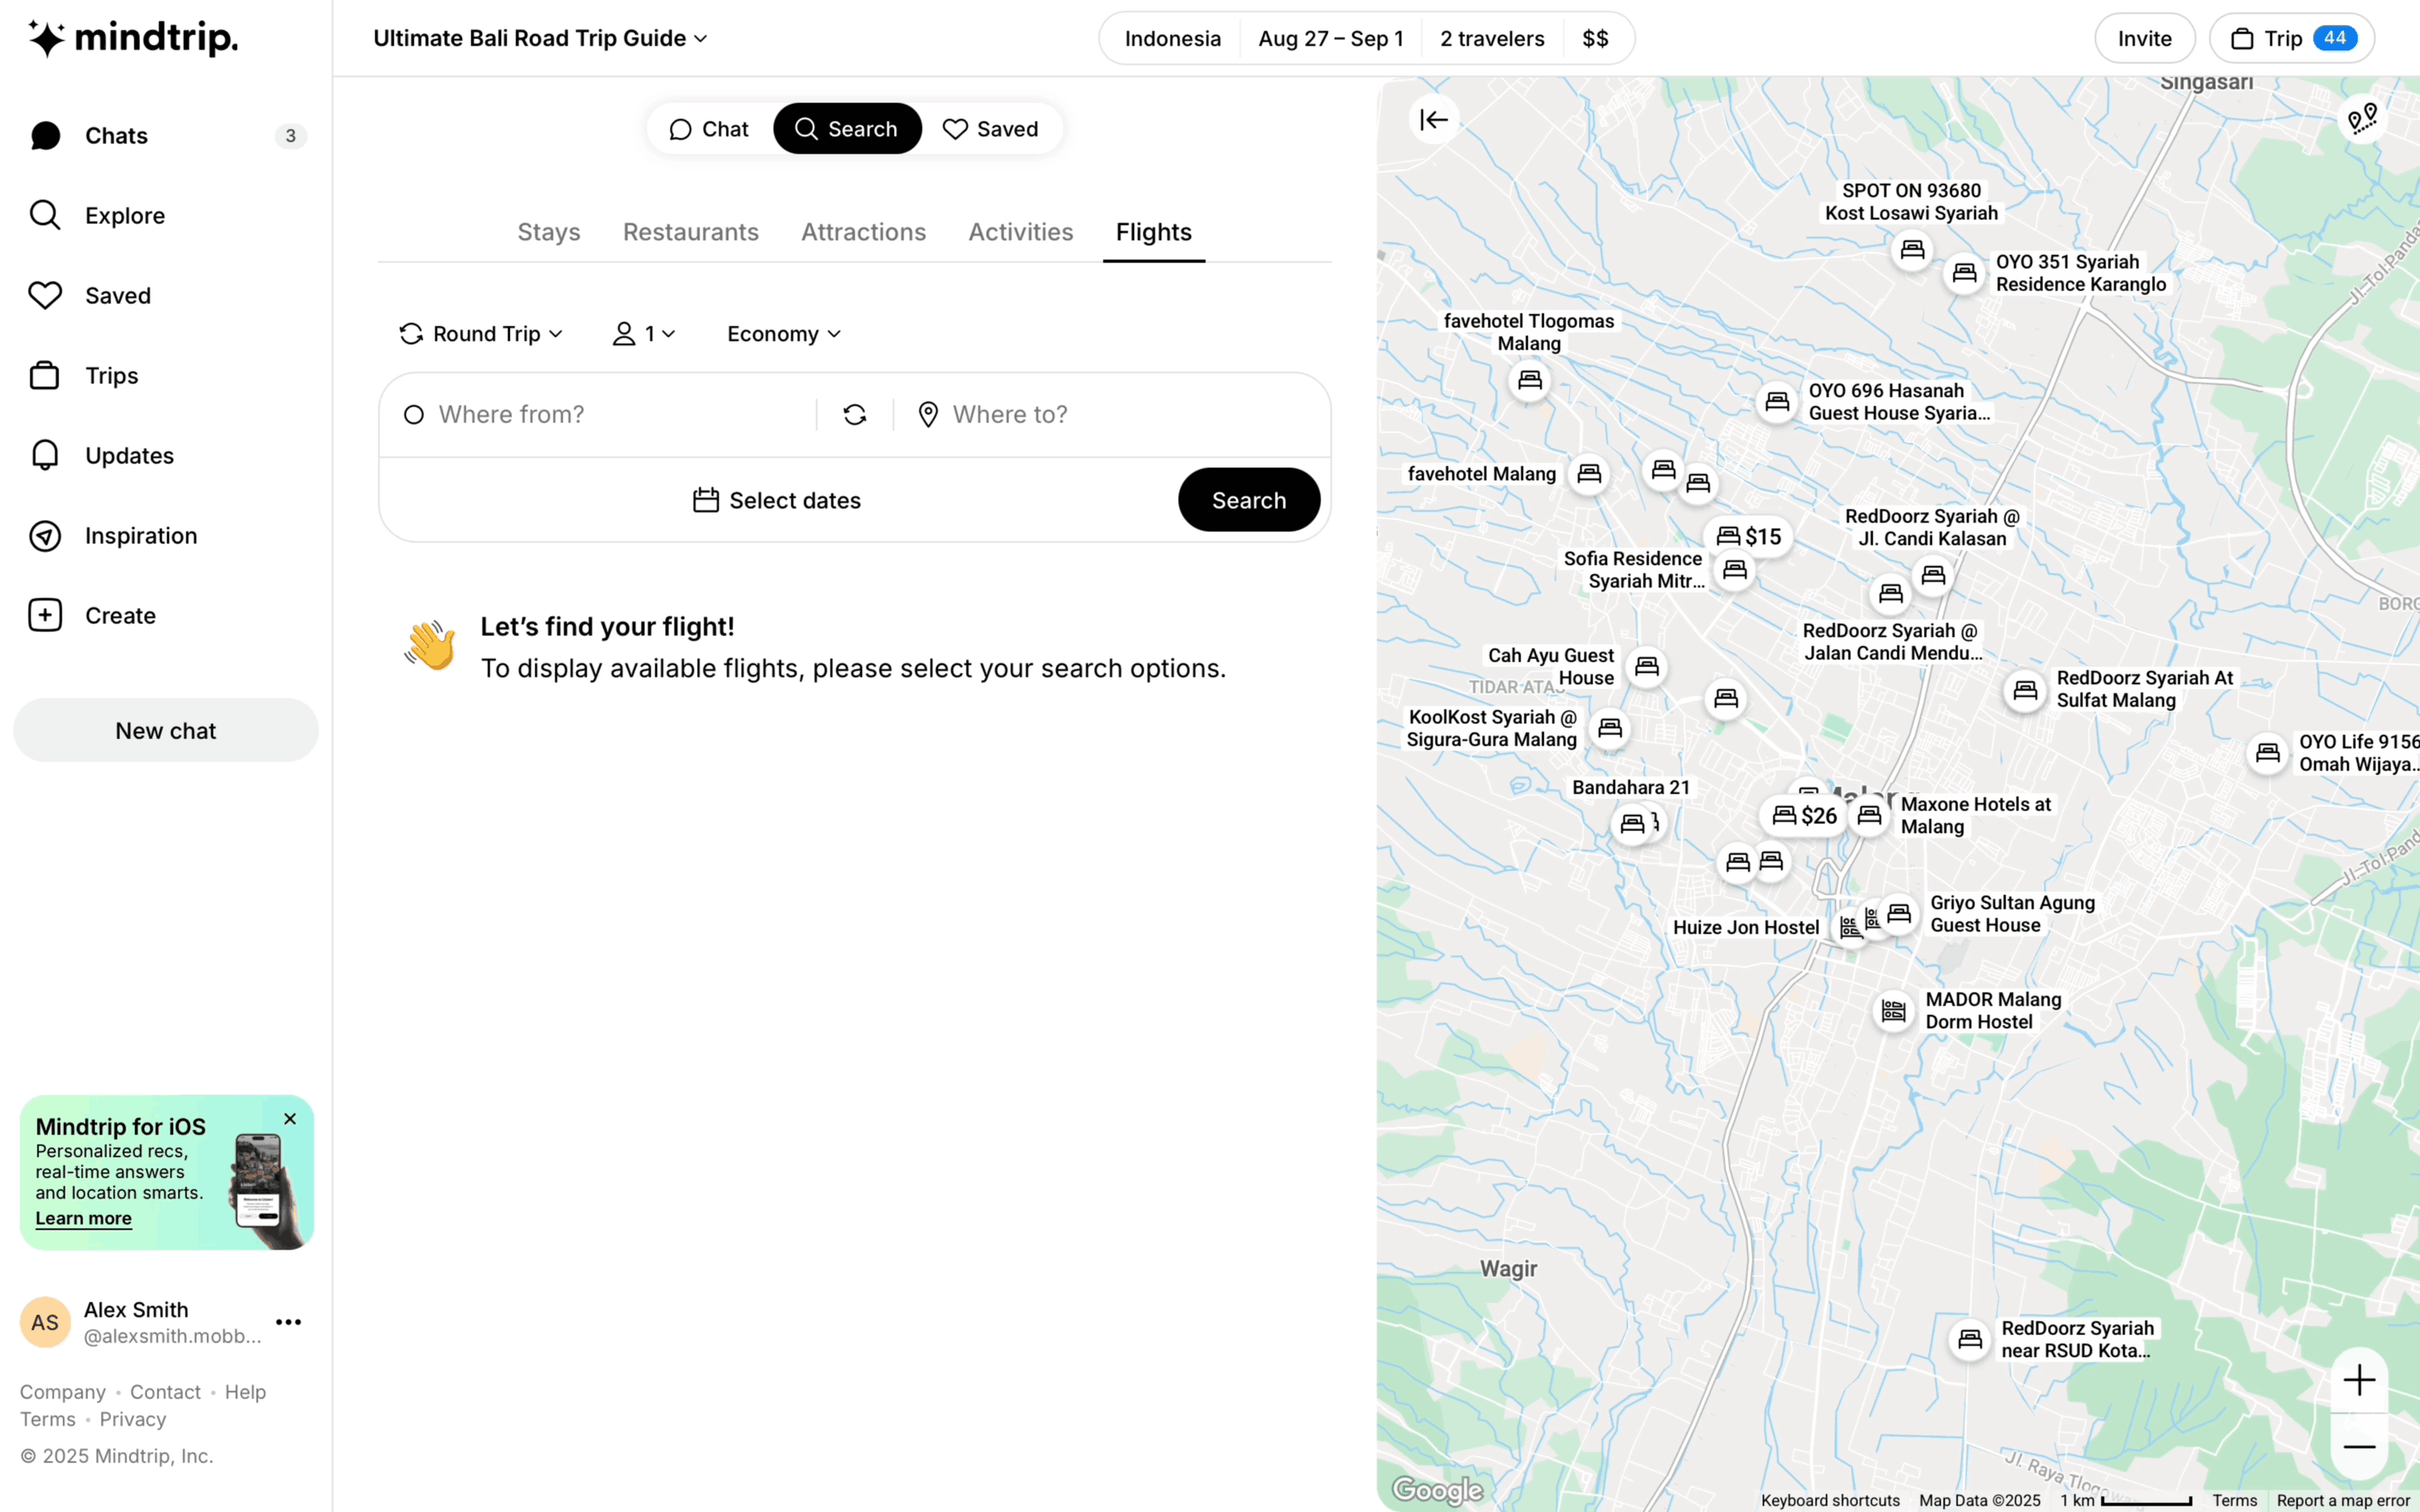This screenshot has width=2420, height=1512.
Task: Click the Learn more link
Action: [83, 1218]
